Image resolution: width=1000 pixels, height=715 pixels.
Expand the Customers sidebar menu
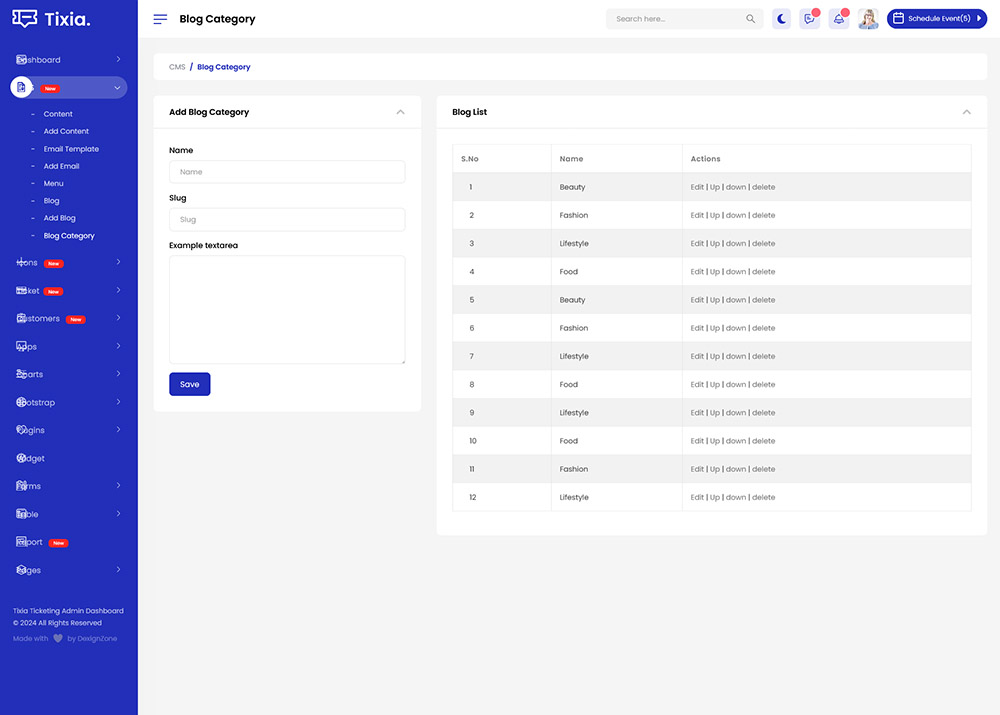coord(118,318)
